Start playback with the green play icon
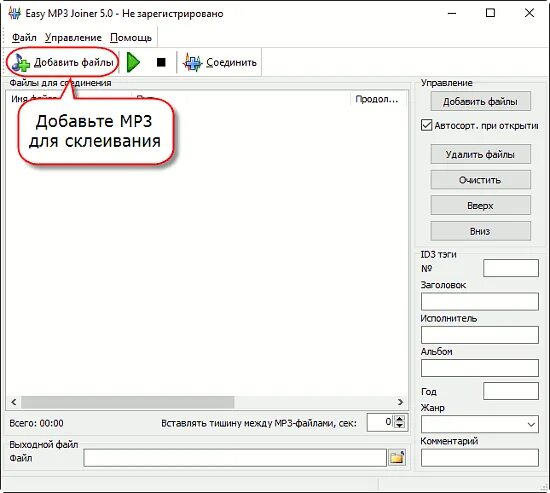Screen dimensions: 550x493 pyautogui.click(x=133, y=62)
